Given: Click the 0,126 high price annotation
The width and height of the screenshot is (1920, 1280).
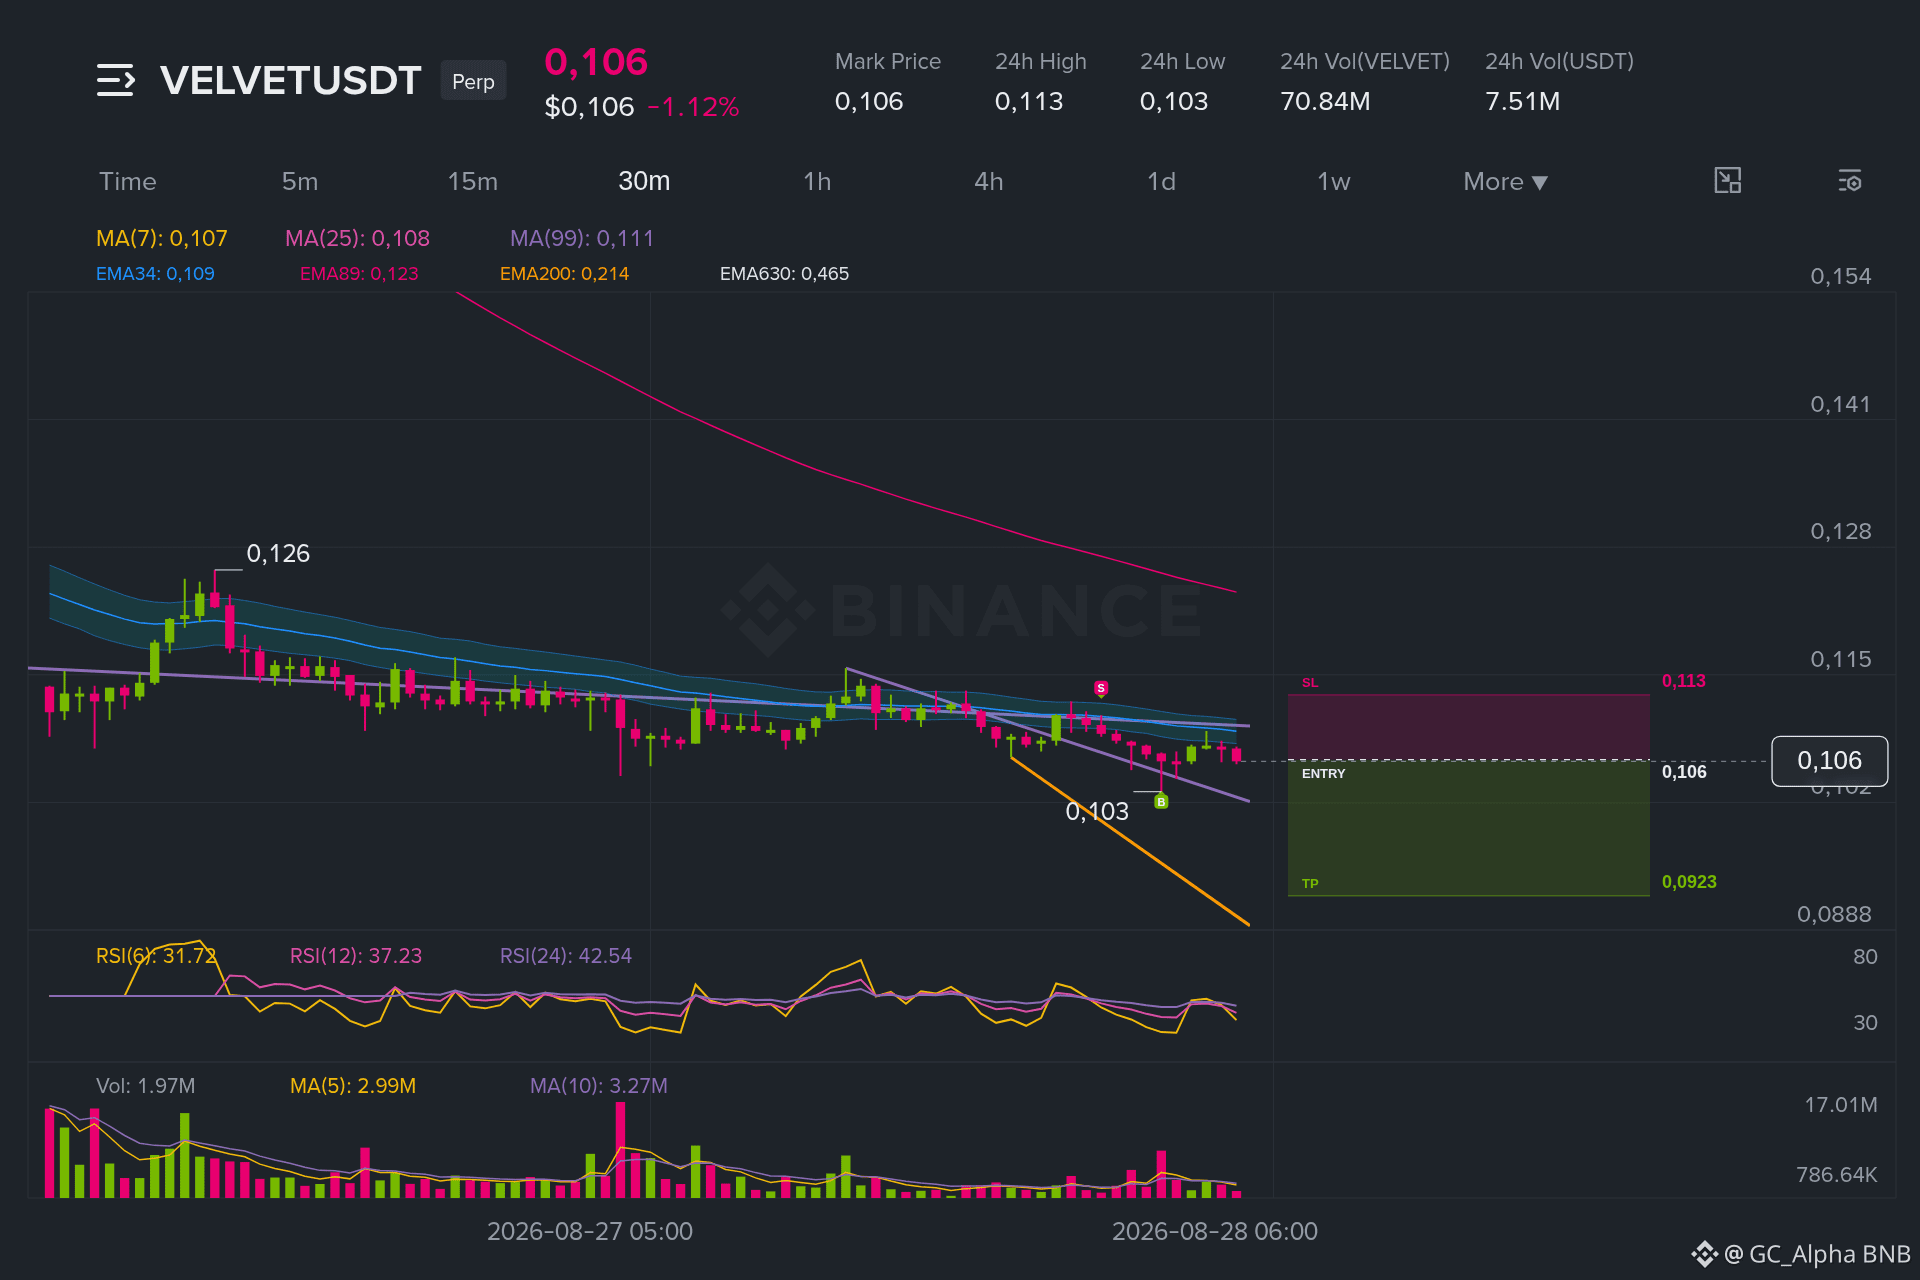Looking at the screenshot, I should pos(278,554).
